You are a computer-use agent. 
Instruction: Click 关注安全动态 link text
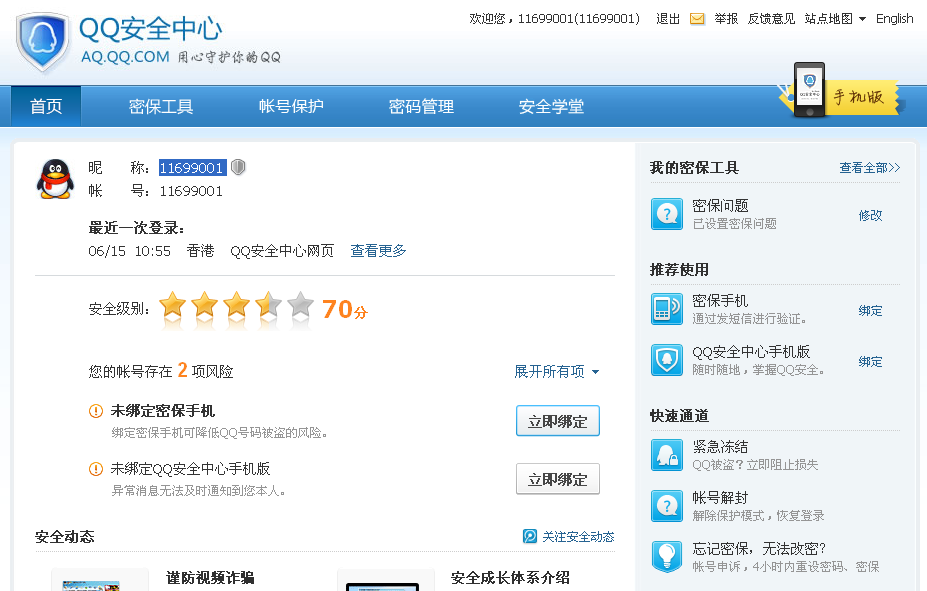coord(578,537)
